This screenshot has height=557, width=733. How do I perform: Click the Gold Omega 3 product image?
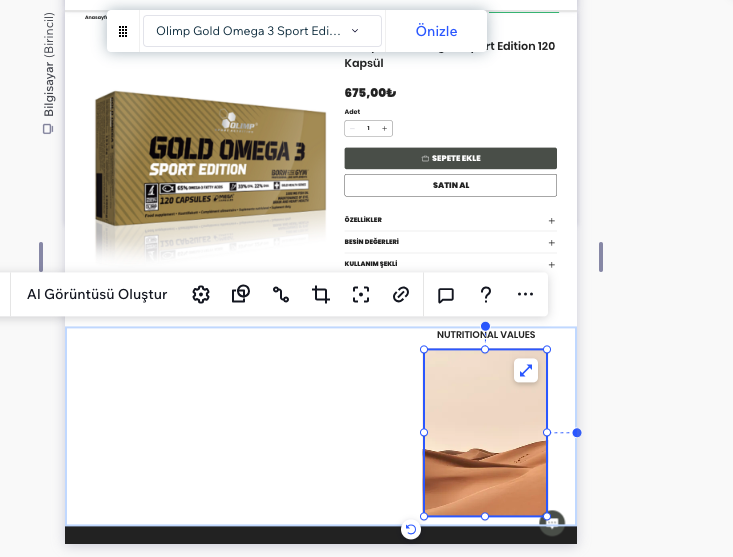point(211,177)
